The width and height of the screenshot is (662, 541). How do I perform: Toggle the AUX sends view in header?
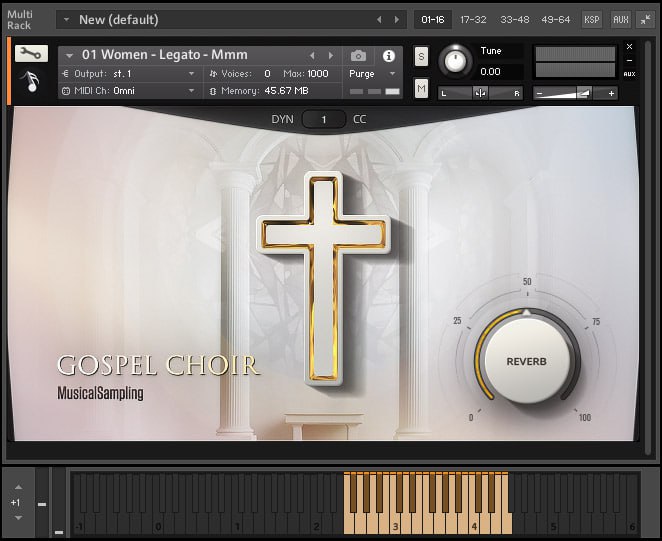(x=621, y=19)
